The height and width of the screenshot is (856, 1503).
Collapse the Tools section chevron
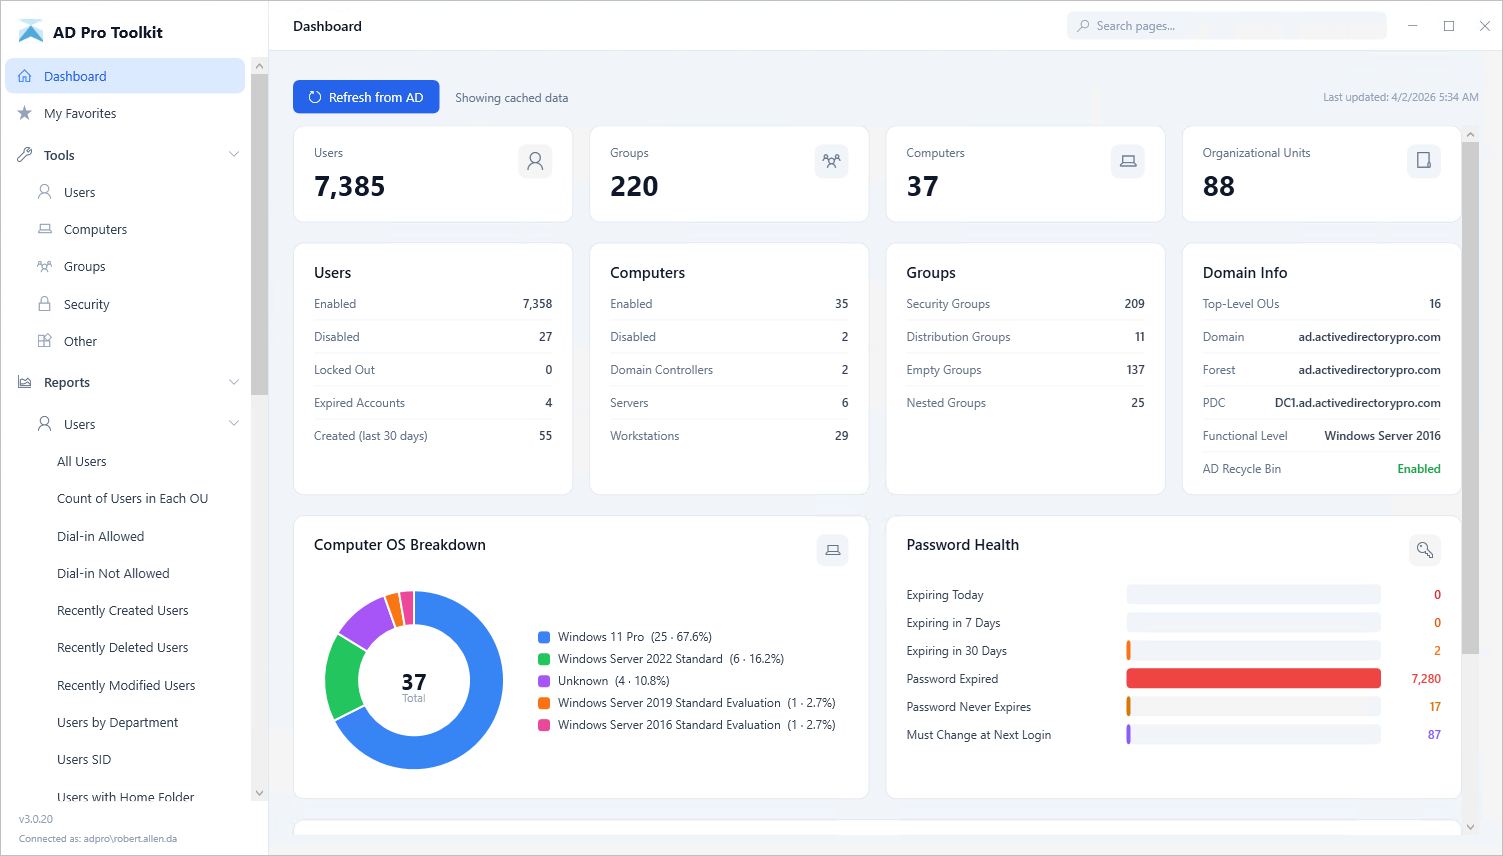[x=234, y=155]
